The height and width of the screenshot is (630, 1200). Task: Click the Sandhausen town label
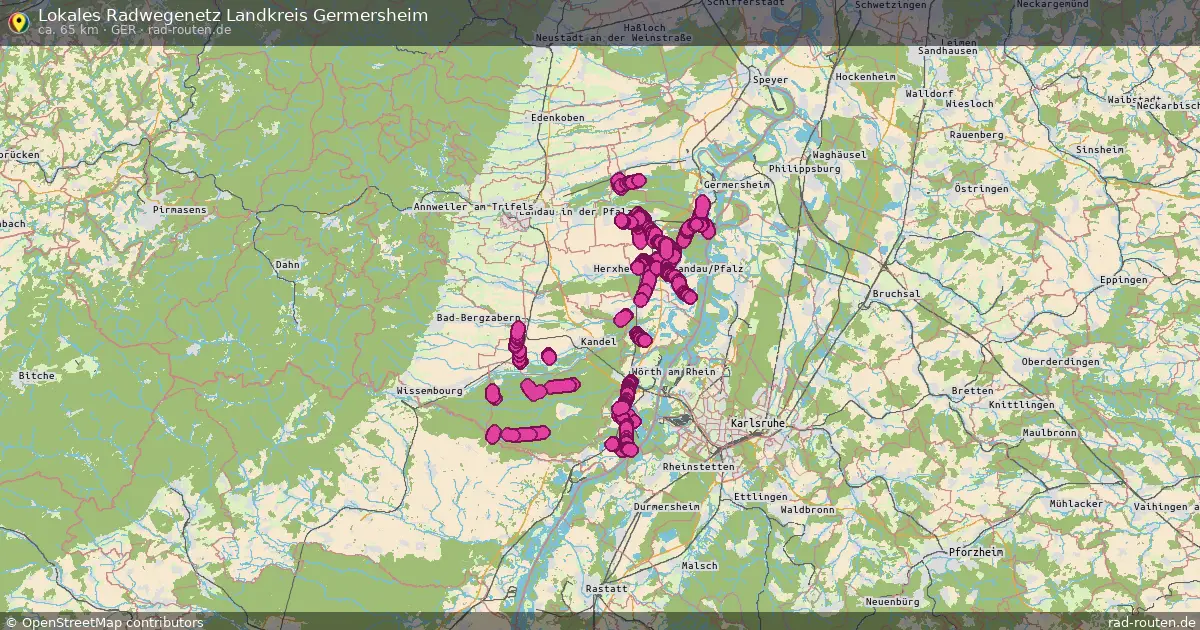946,50
